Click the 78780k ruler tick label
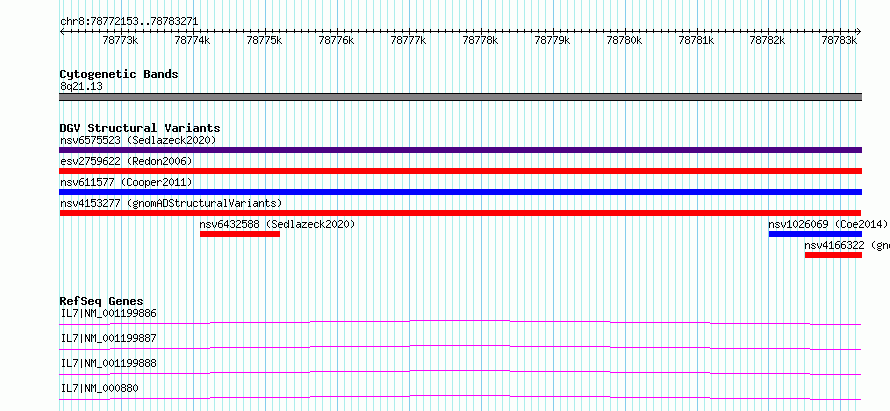890x411 pixels. pyautogui.click(x=624, y=40)
